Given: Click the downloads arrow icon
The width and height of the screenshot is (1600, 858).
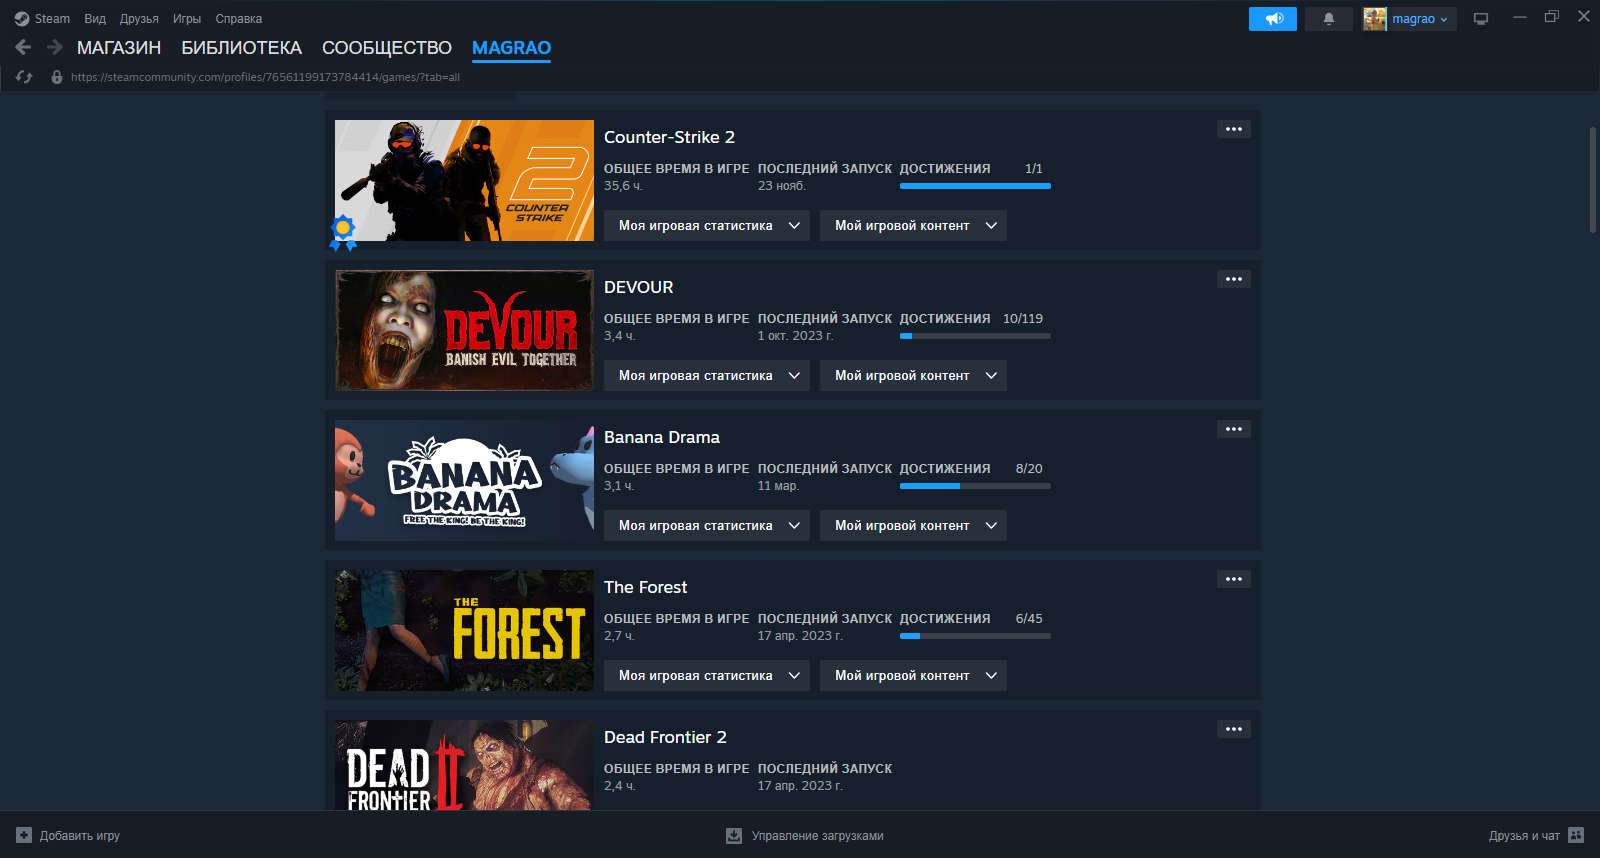Looking at the screenshot, I should coord(734,835).
